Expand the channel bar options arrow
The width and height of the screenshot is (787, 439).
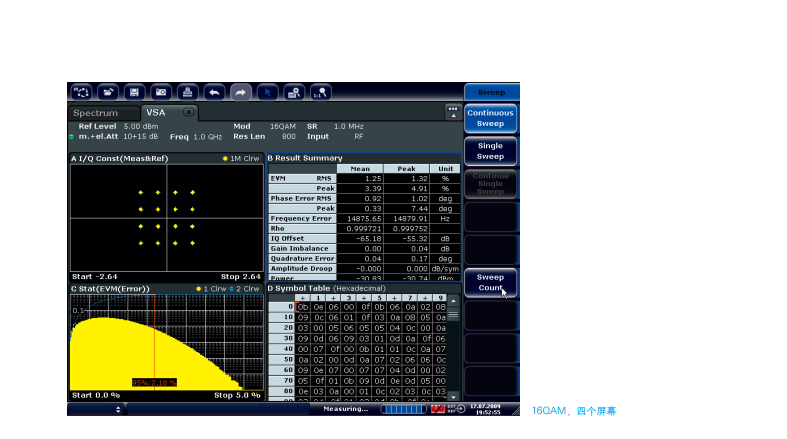[453, 112]
